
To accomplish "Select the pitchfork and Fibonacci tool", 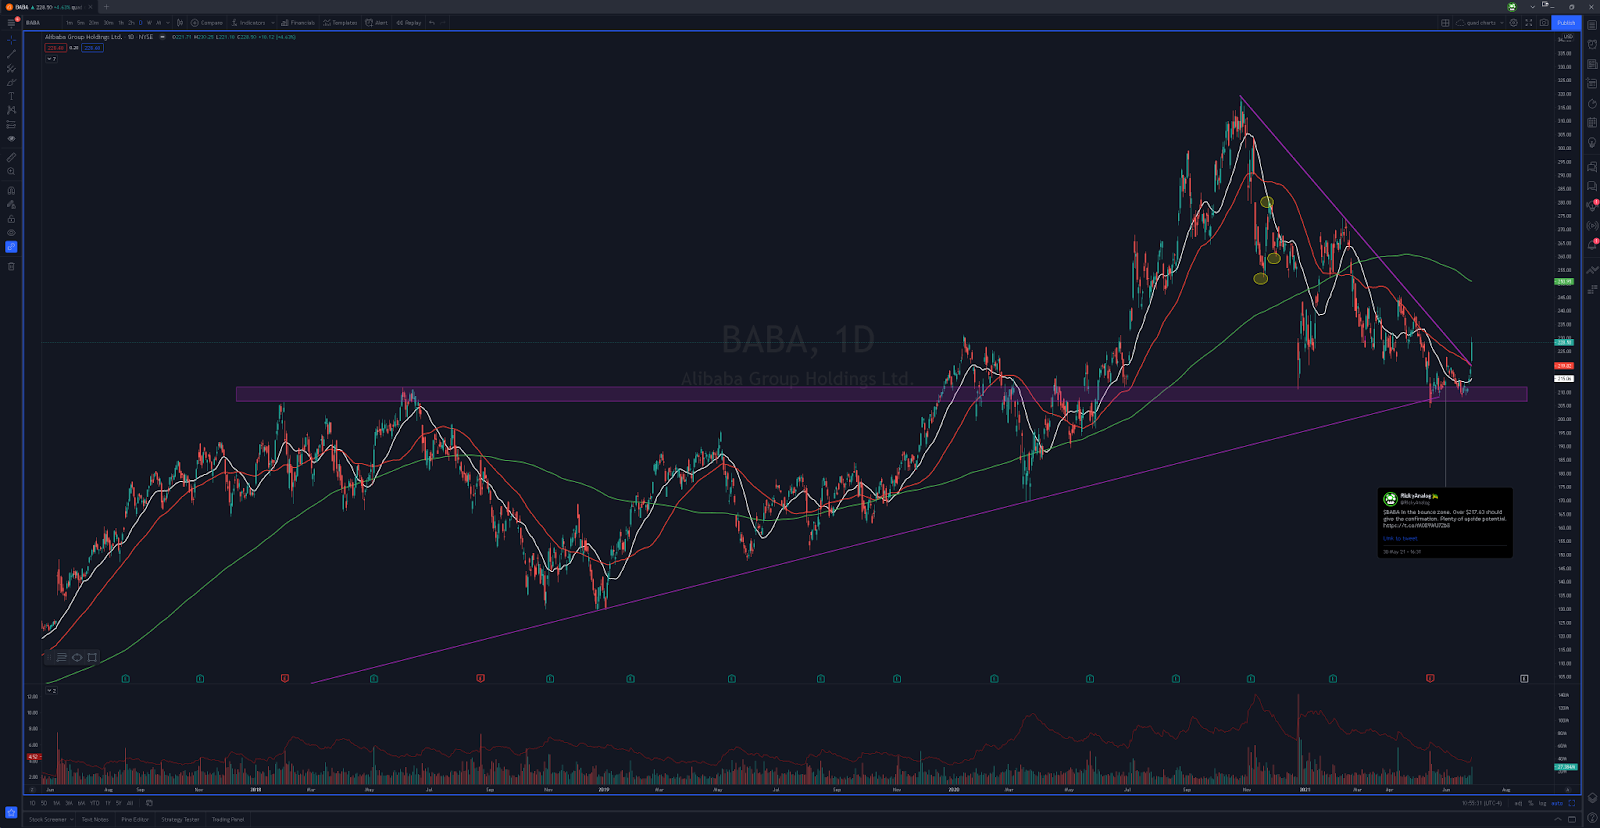I will point(11,68).
